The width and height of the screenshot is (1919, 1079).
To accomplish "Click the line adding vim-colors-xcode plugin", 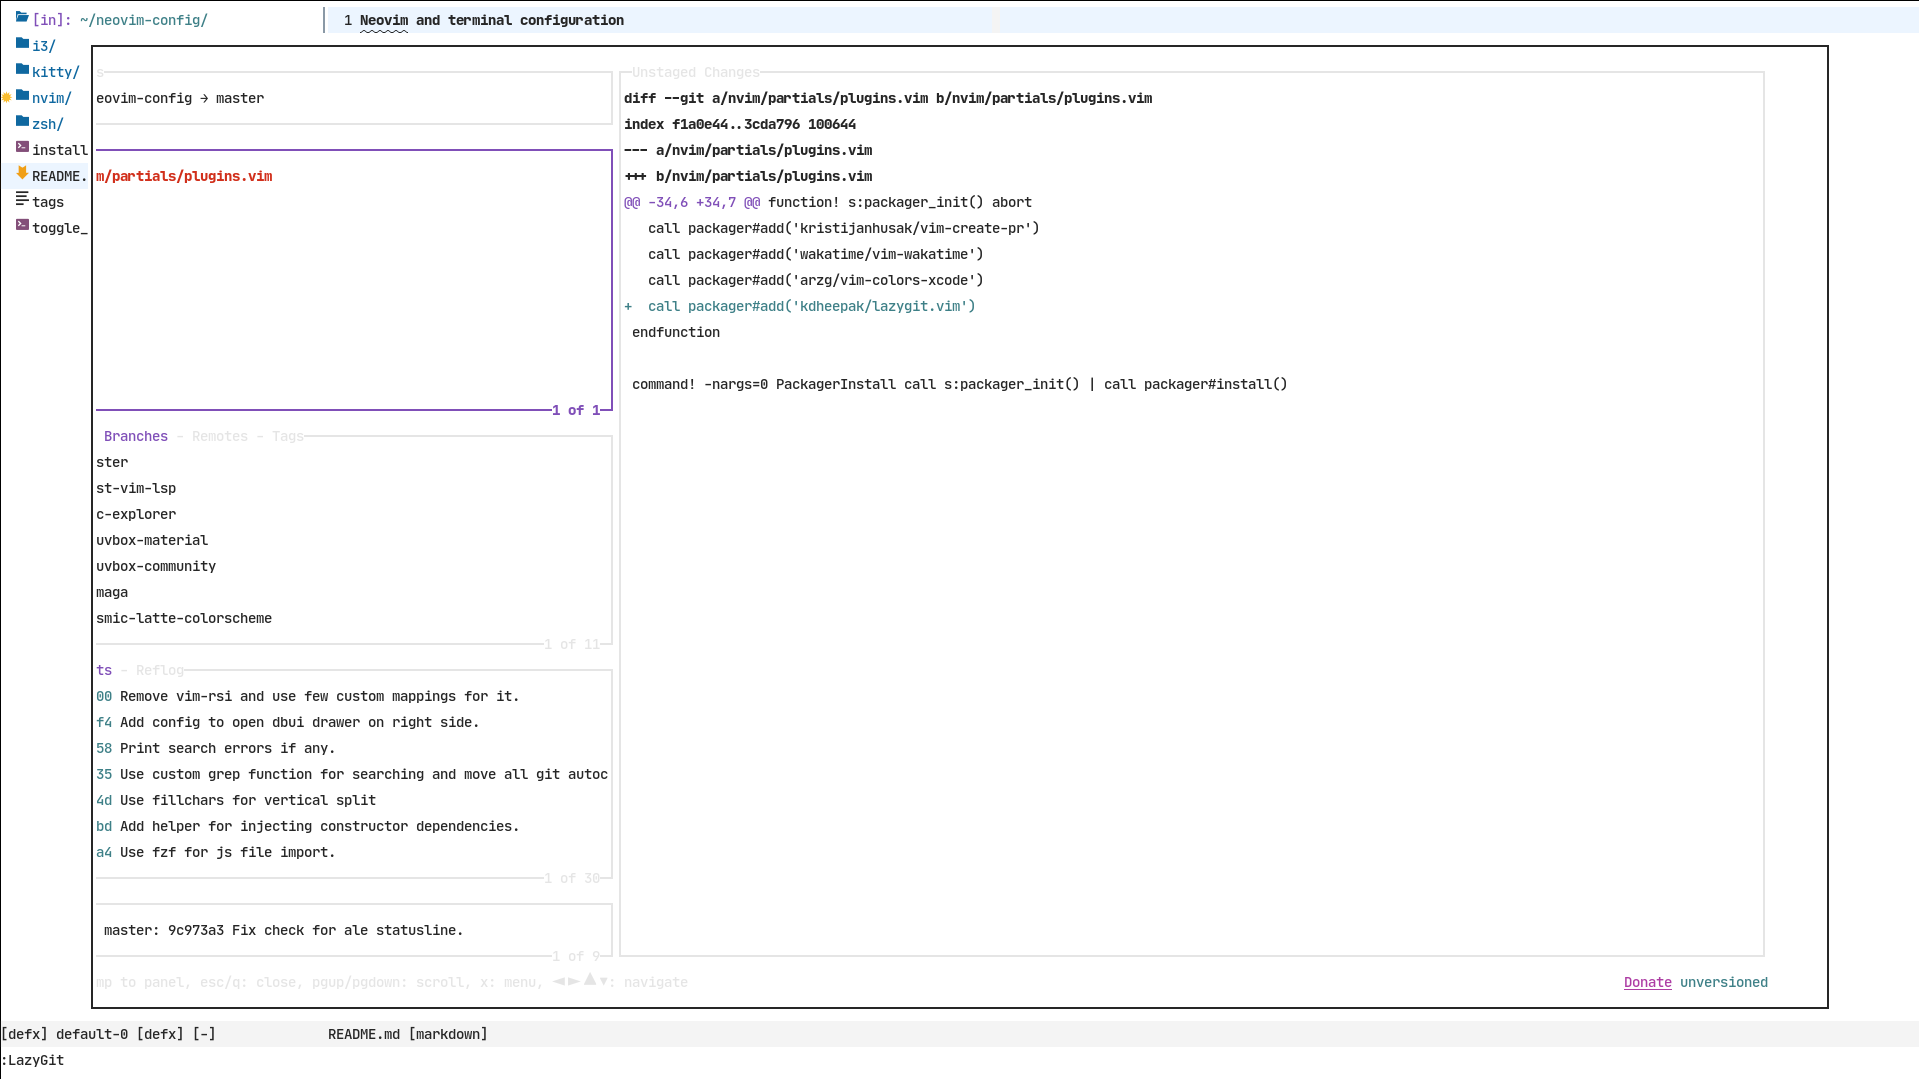I will coord(816,280).
